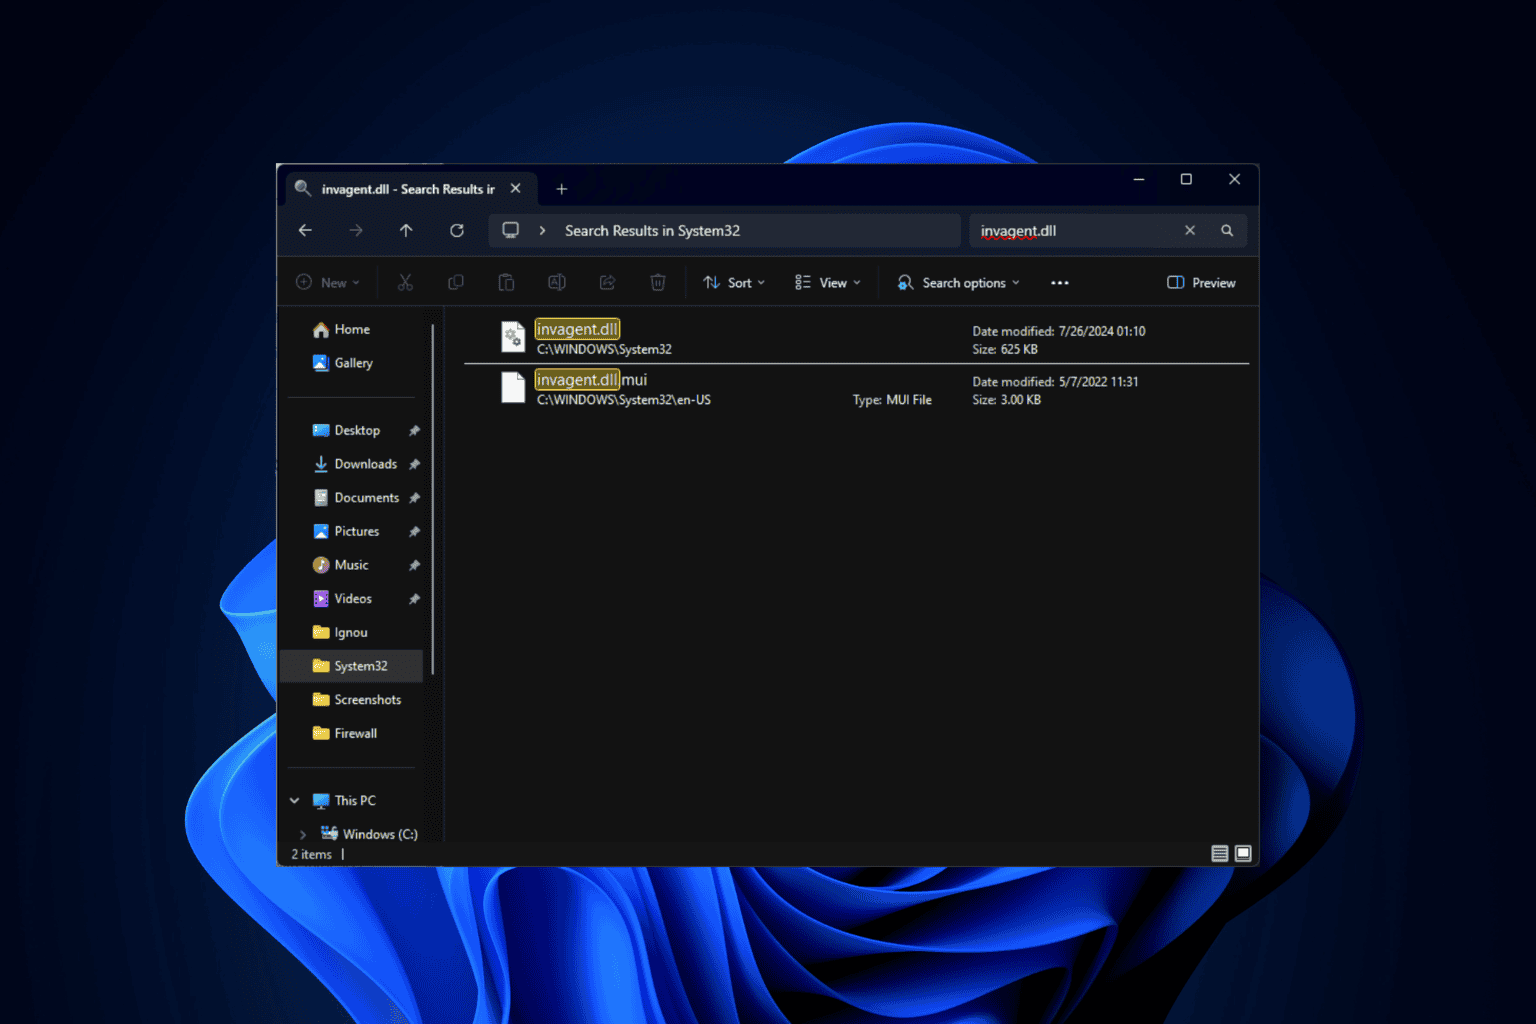Image resolution: width=1536 pixels, height=1024 pixels.
Task: Select the invagent.dll.mui file name
Action: tap(591, 380)
